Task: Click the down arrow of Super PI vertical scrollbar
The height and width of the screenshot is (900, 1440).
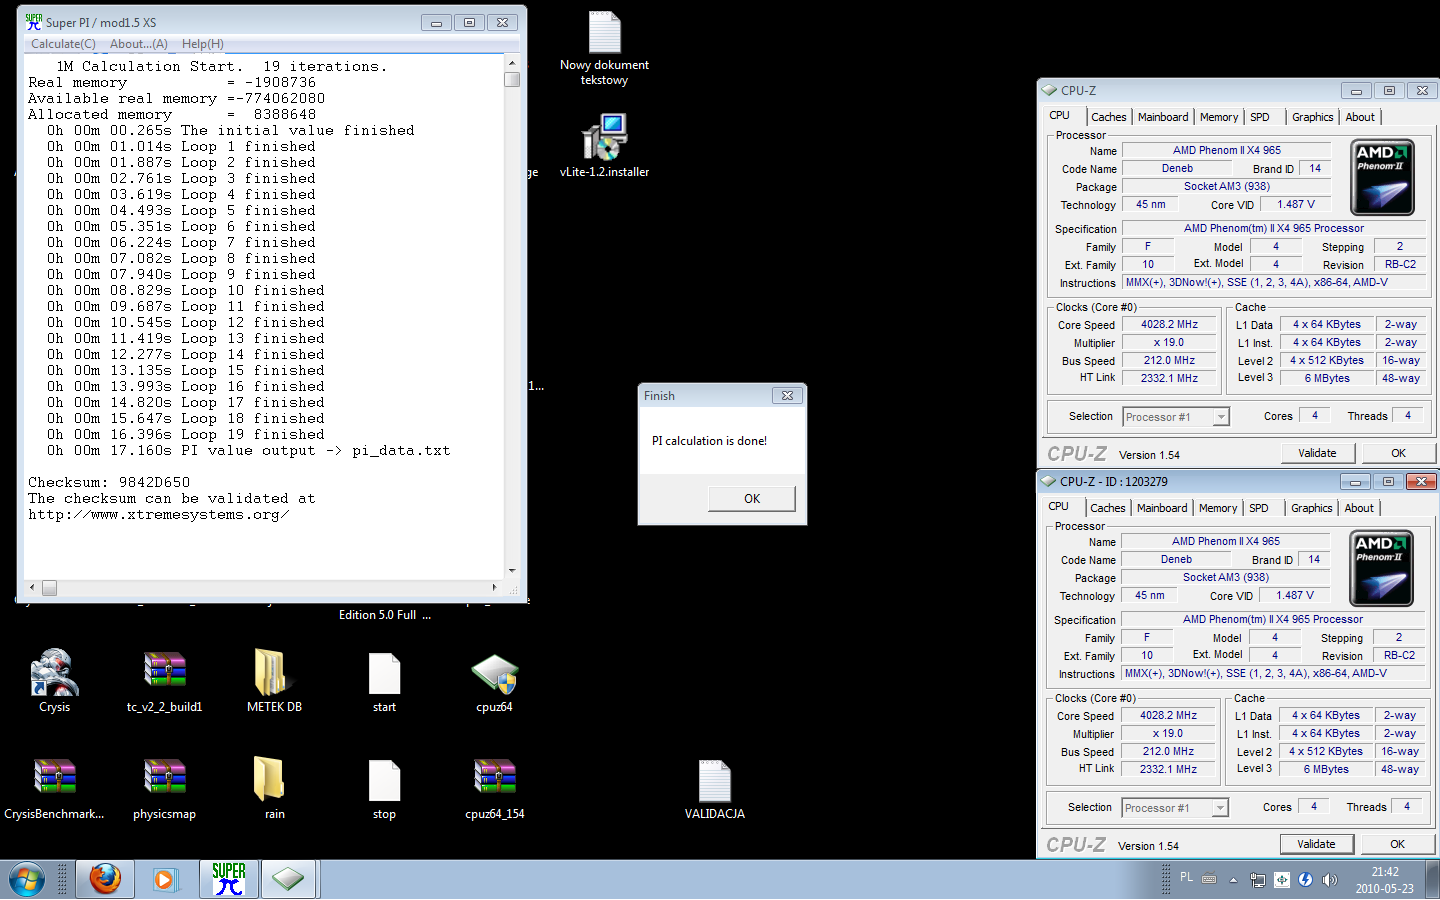Action: (512, 571)
